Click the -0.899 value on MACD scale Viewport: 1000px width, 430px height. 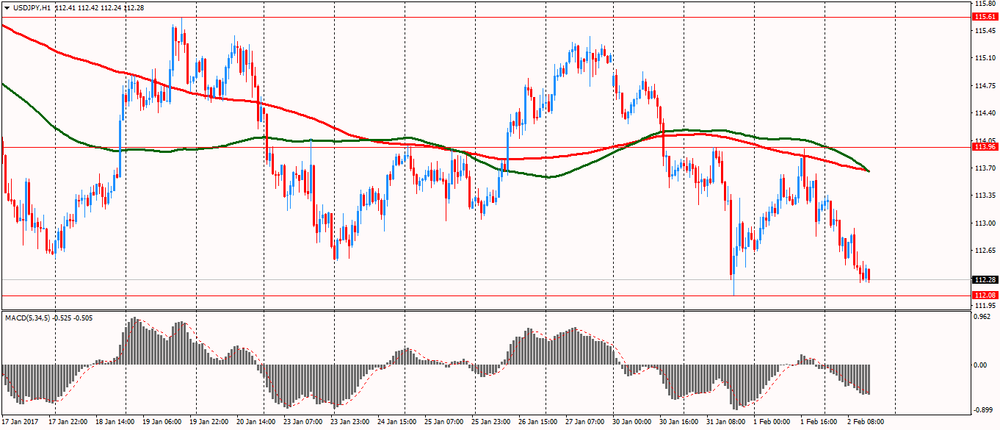coord(984,410)
